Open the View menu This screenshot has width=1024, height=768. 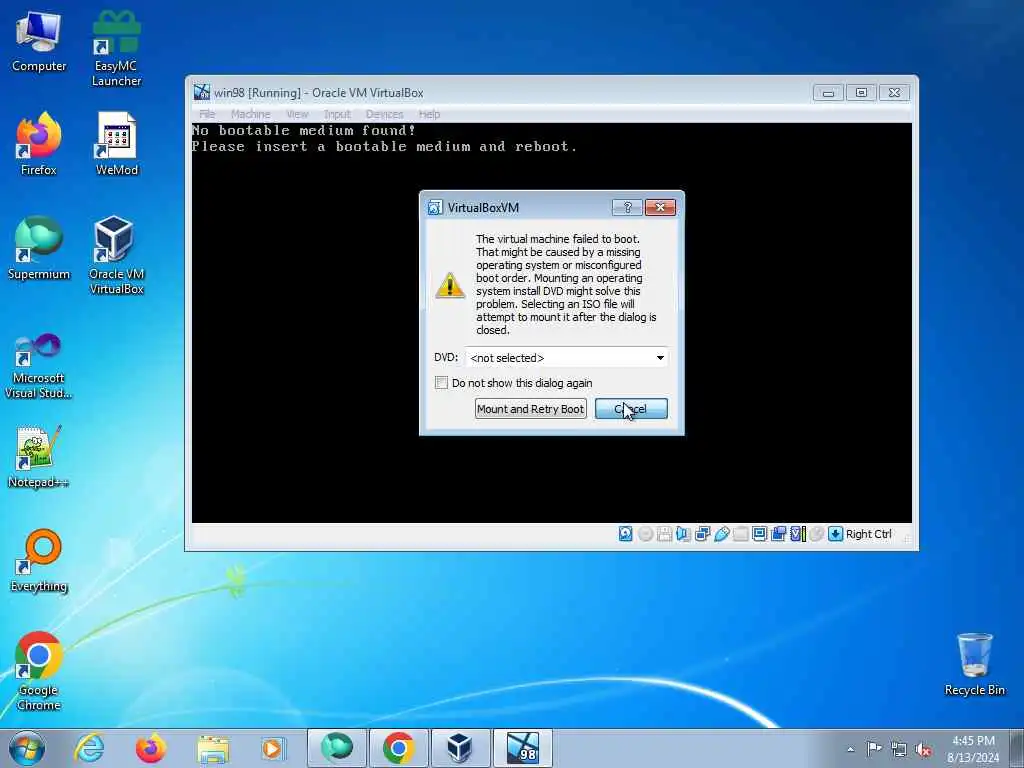click(296, 114)
